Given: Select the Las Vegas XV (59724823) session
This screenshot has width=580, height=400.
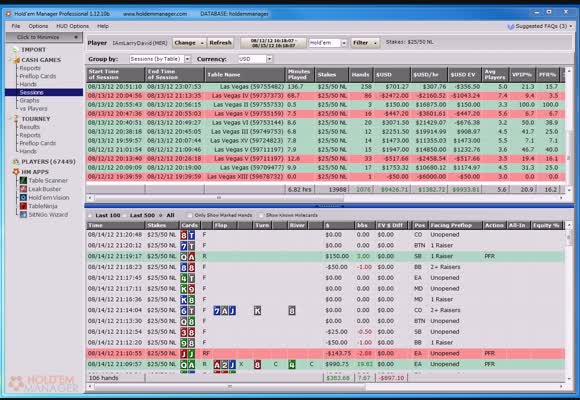Looking at the screenshot, I should [326, 141].
